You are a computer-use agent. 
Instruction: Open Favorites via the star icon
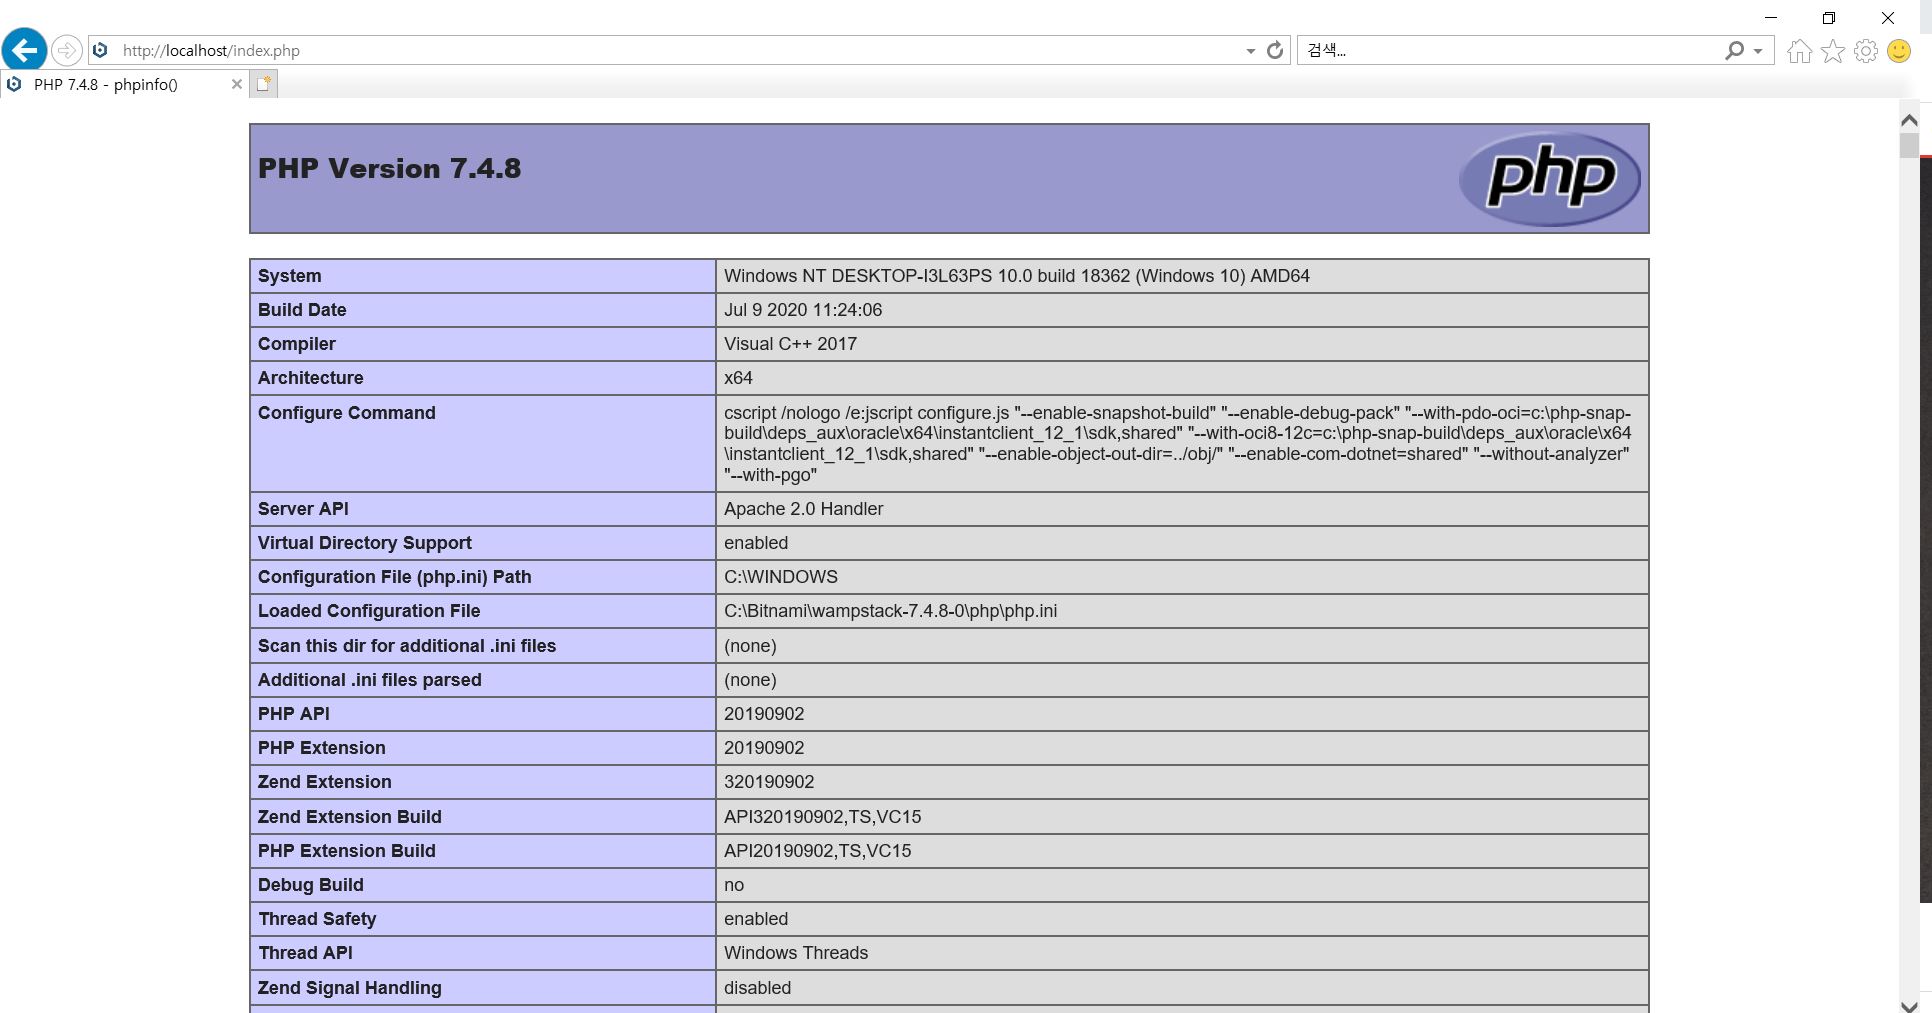1832,50
